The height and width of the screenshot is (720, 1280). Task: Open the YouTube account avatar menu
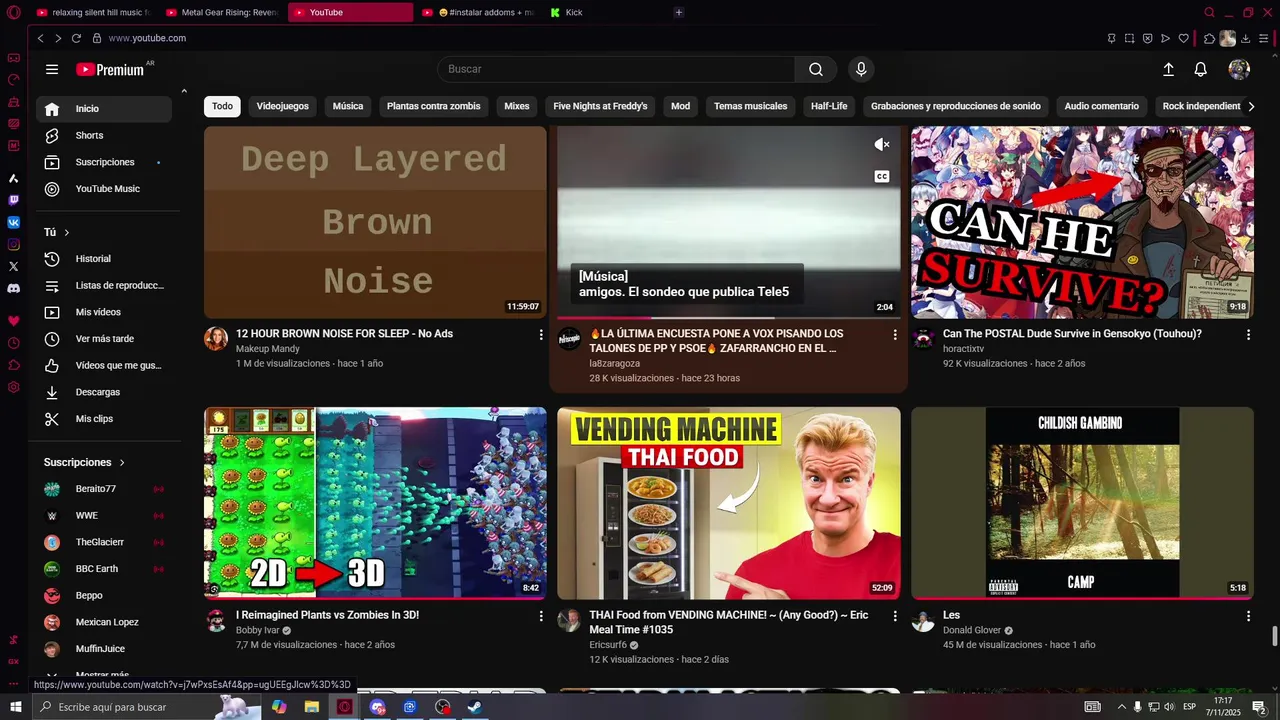click(x=1239, y=69)
